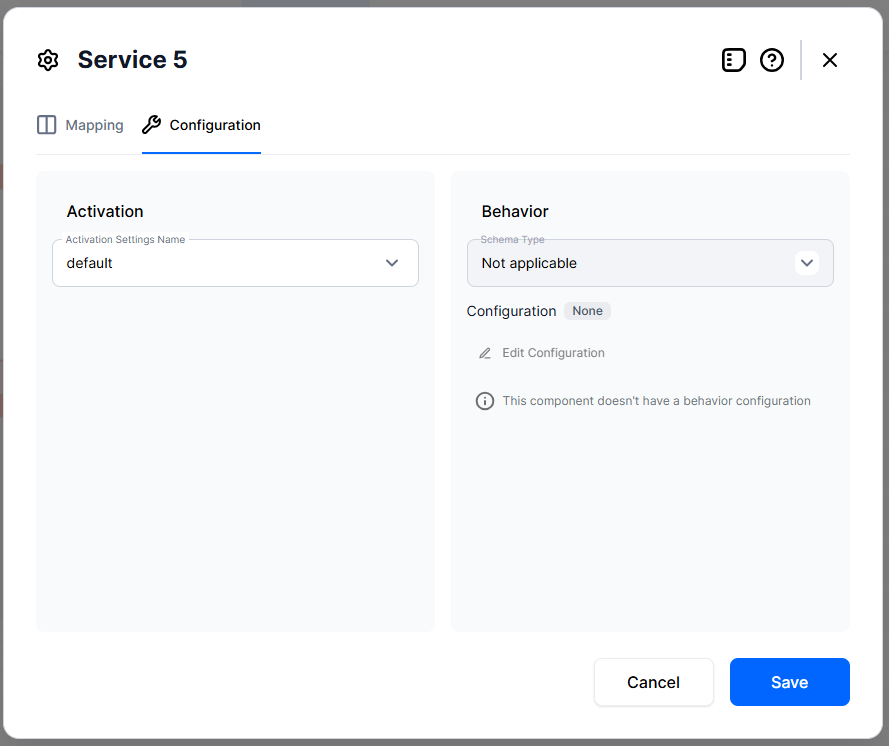Click the None configuration badge
The height and width of the screenshot is (746, 889).
(x=587, y=311)
